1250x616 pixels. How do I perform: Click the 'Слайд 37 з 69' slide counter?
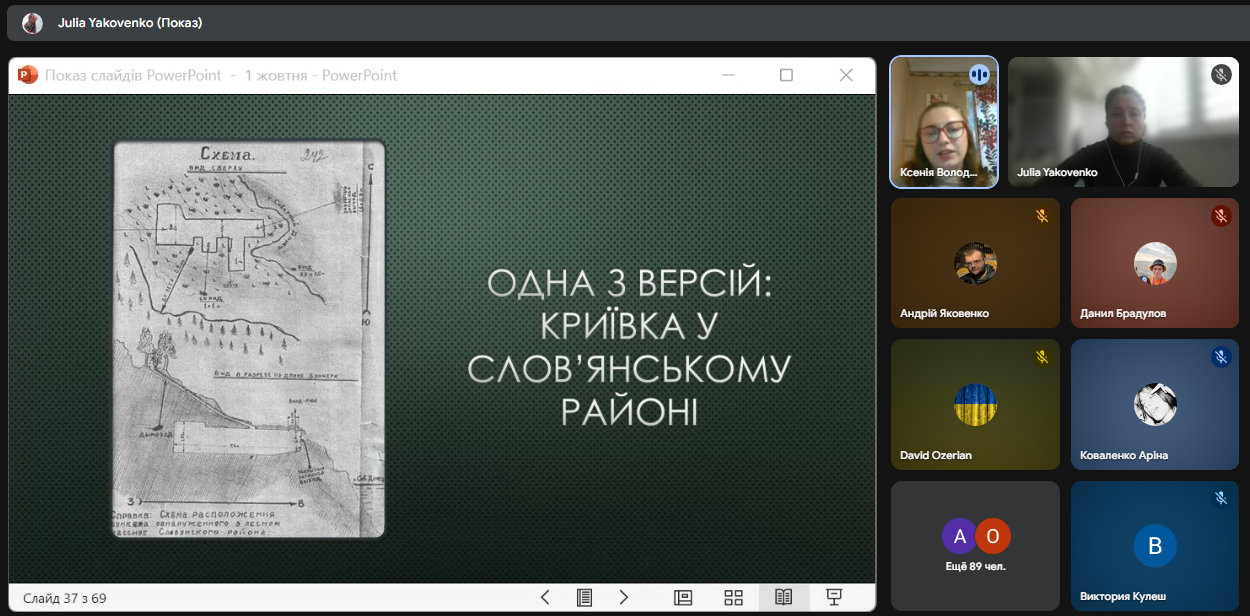coord(65,598)
